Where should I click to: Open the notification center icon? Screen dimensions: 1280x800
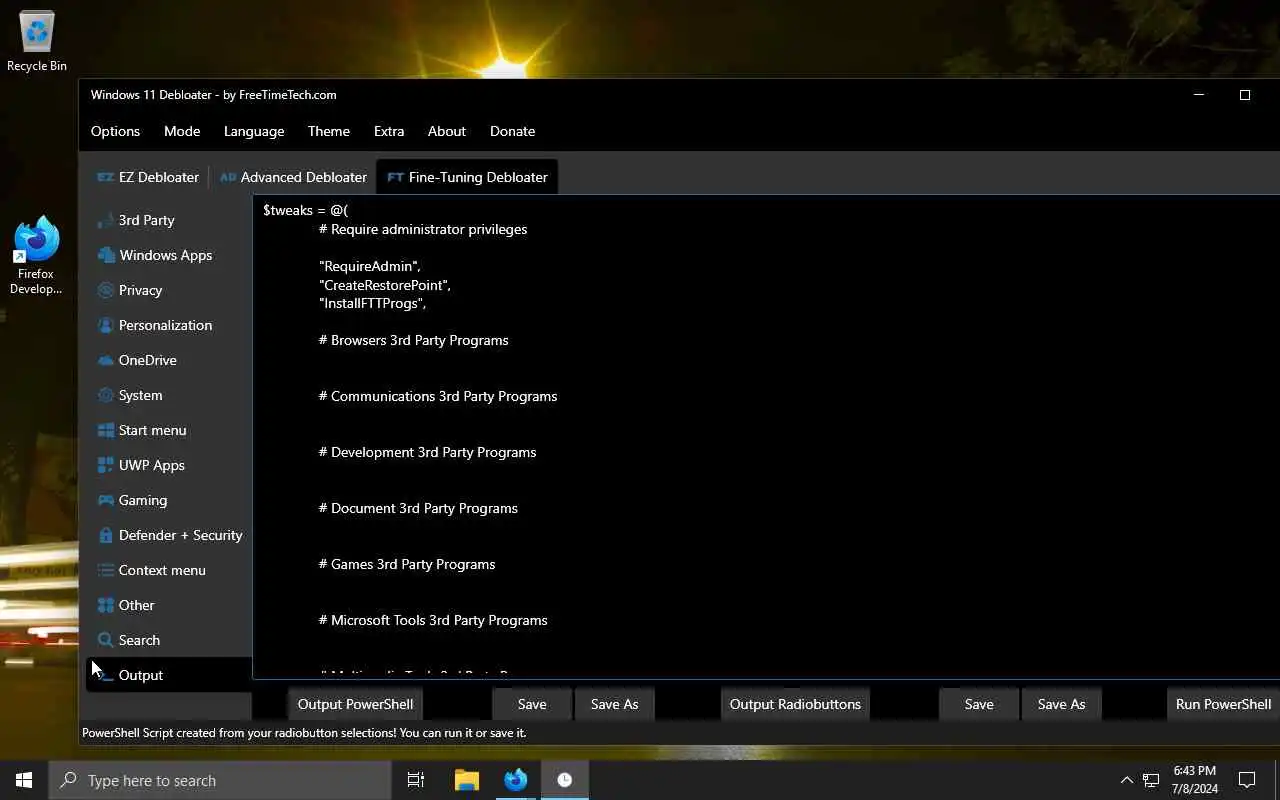click(1247, 780)
